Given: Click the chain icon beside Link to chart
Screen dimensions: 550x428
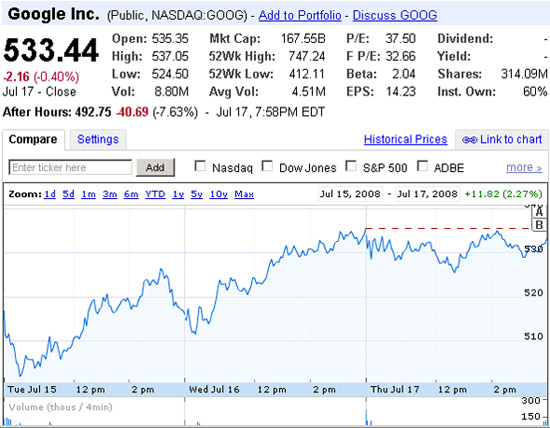Looking at the screenshot, I should tap(469, 140).
